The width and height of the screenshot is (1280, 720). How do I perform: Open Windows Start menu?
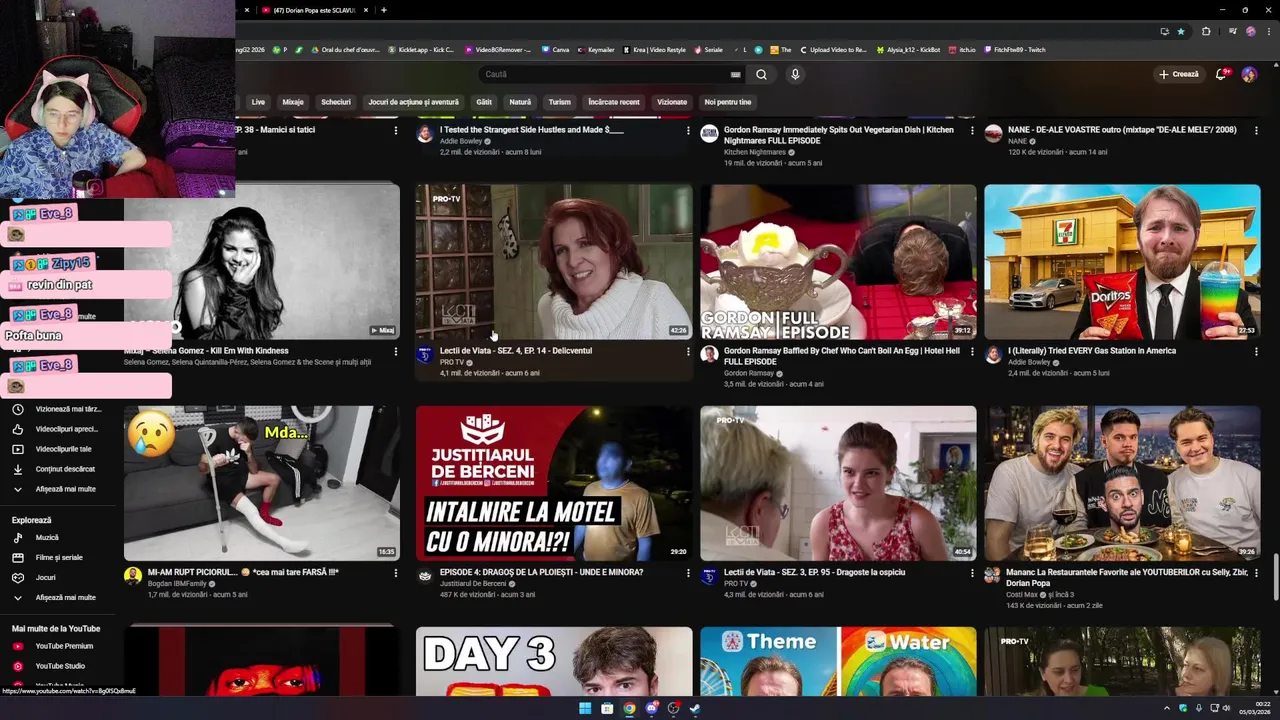tap(585, 708)
